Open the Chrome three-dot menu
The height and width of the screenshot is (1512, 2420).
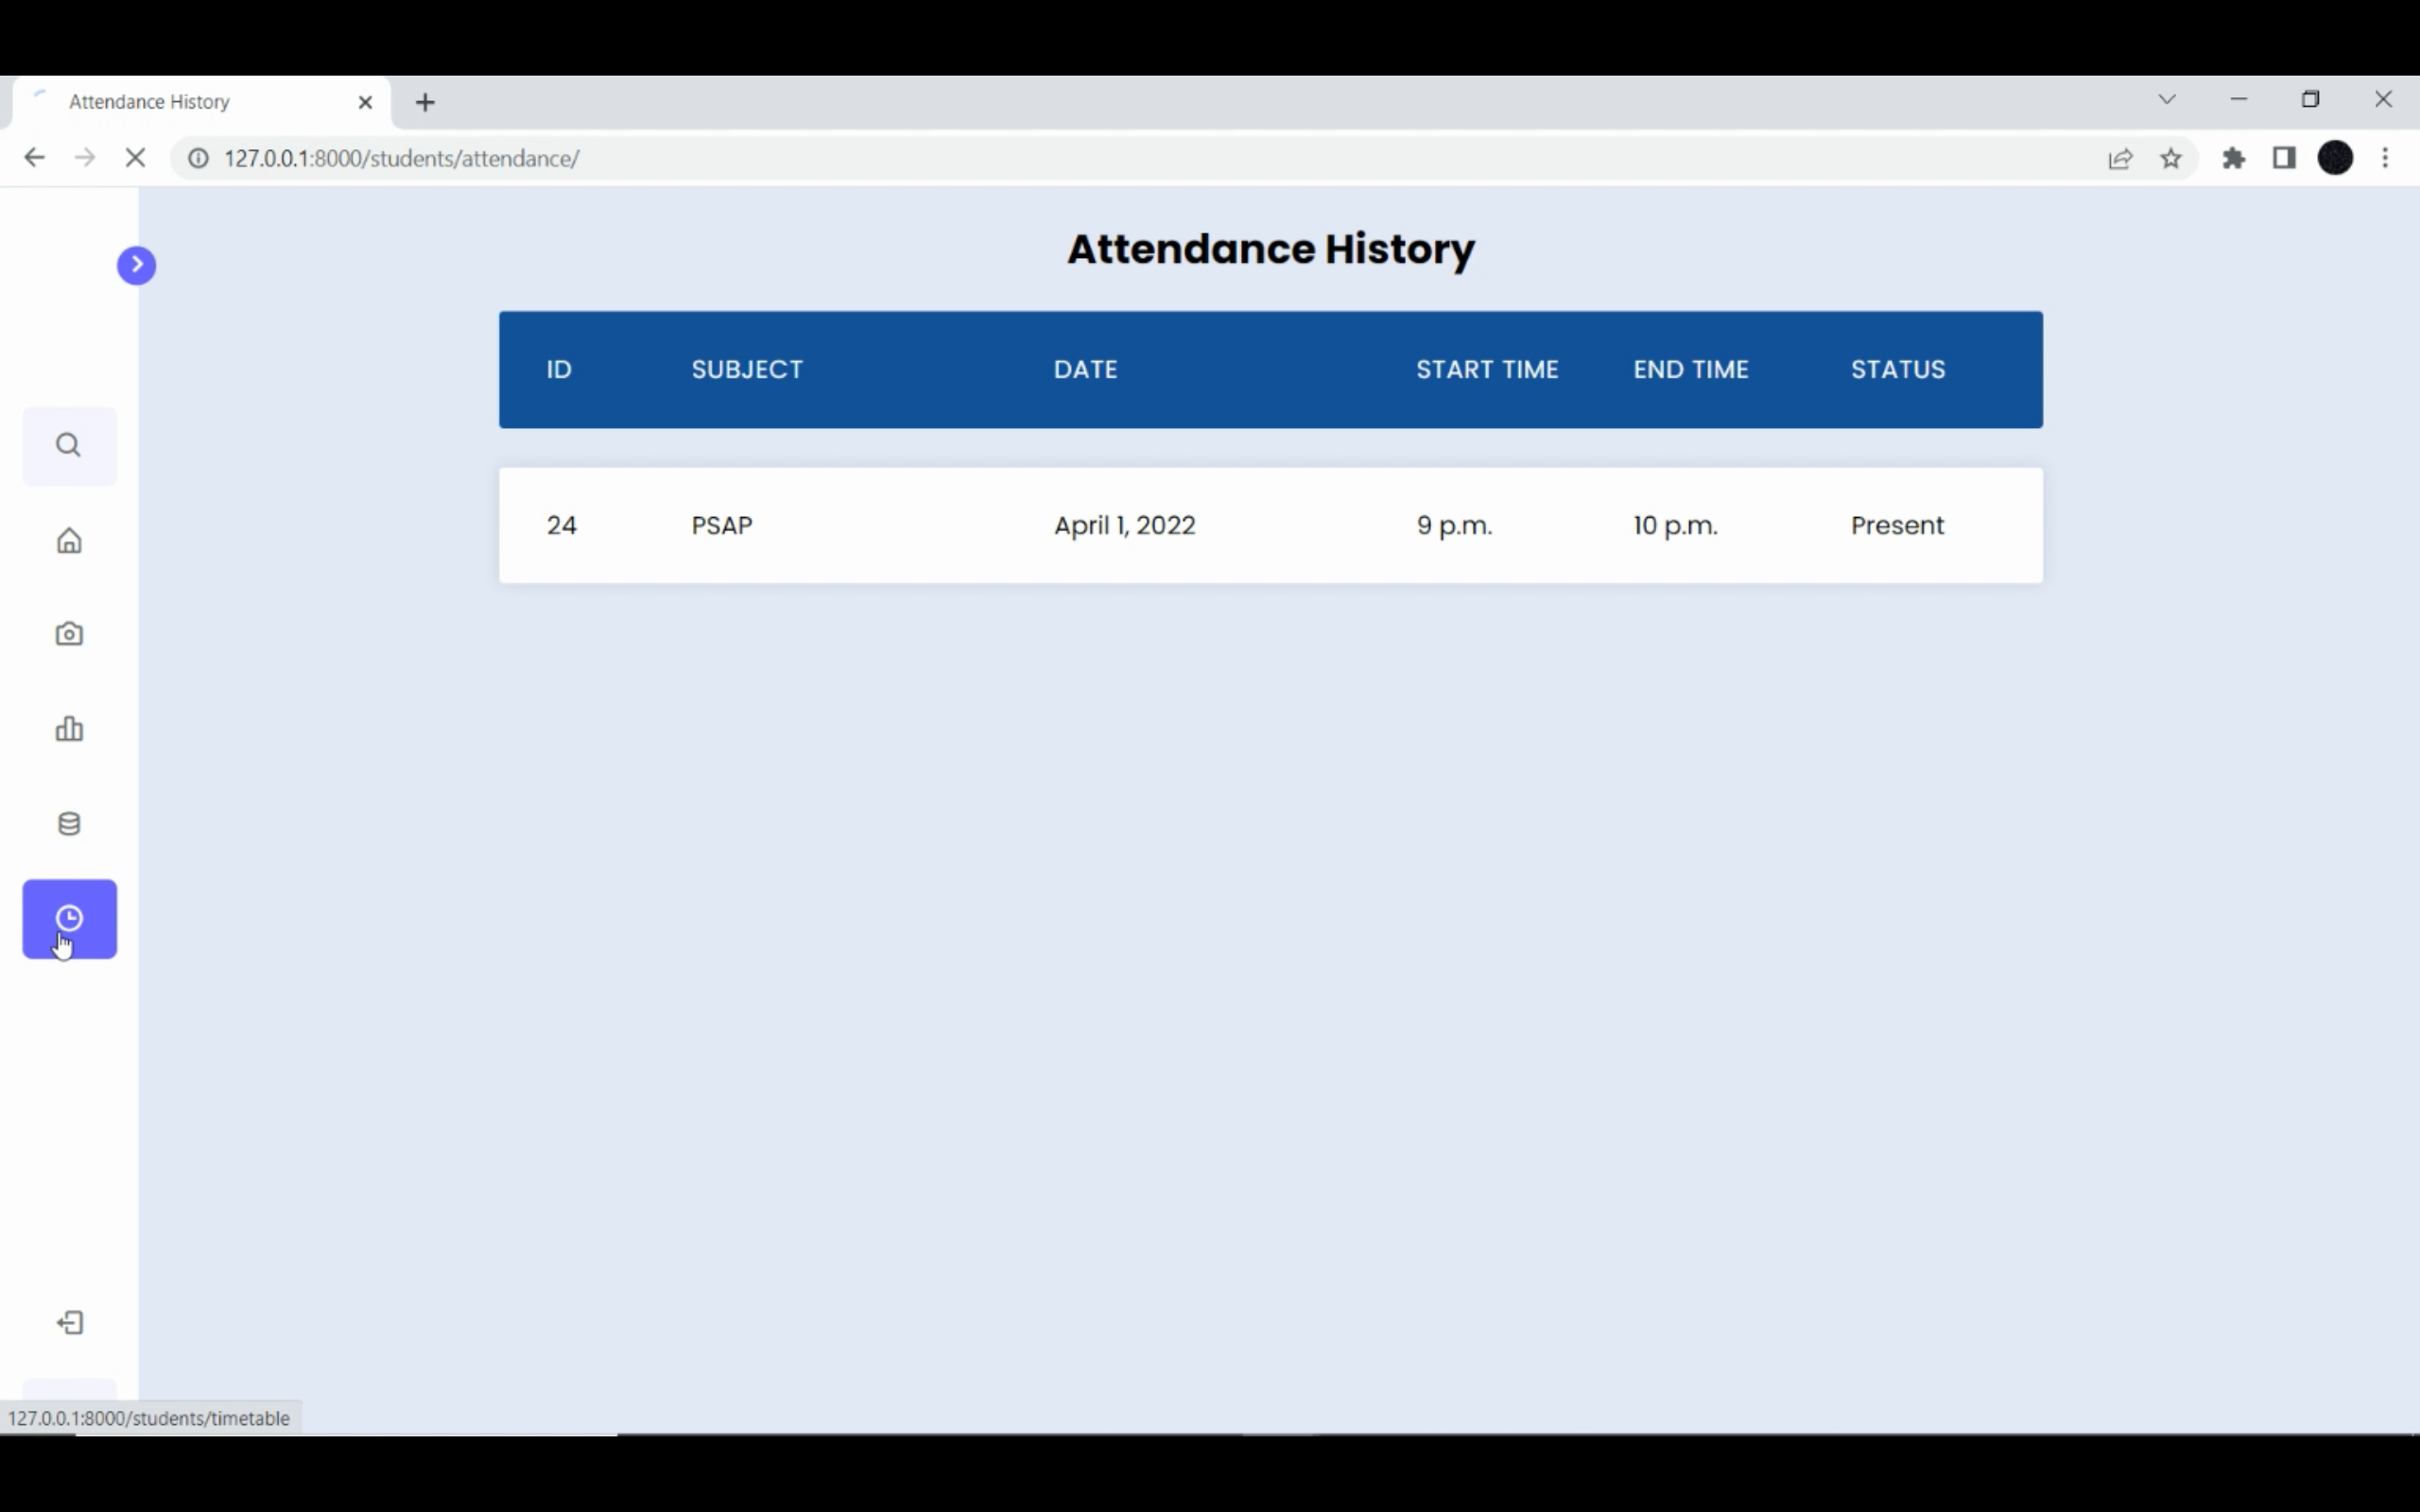(x=2386, y=158)
